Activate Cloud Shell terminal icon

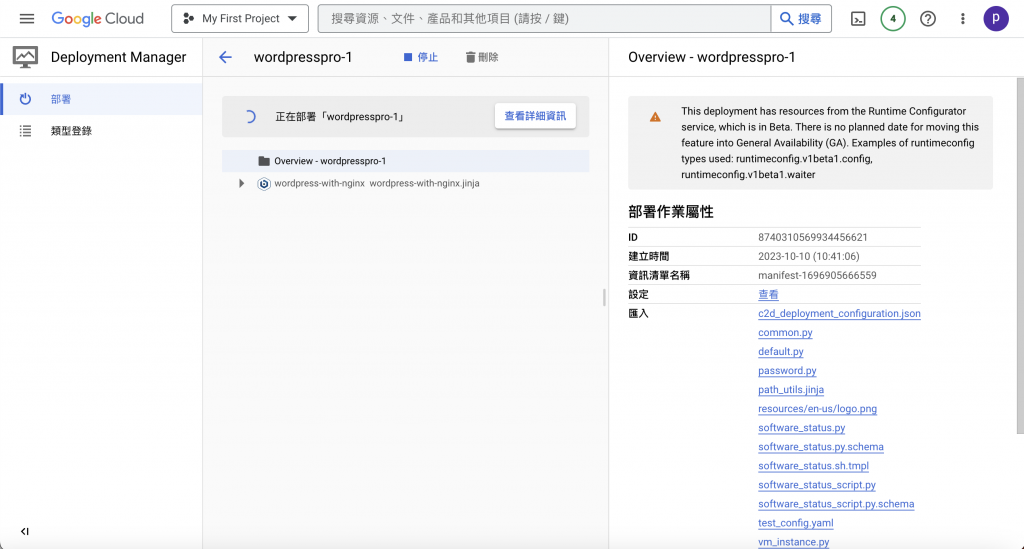pyautogui.click(x=858, y=19)
